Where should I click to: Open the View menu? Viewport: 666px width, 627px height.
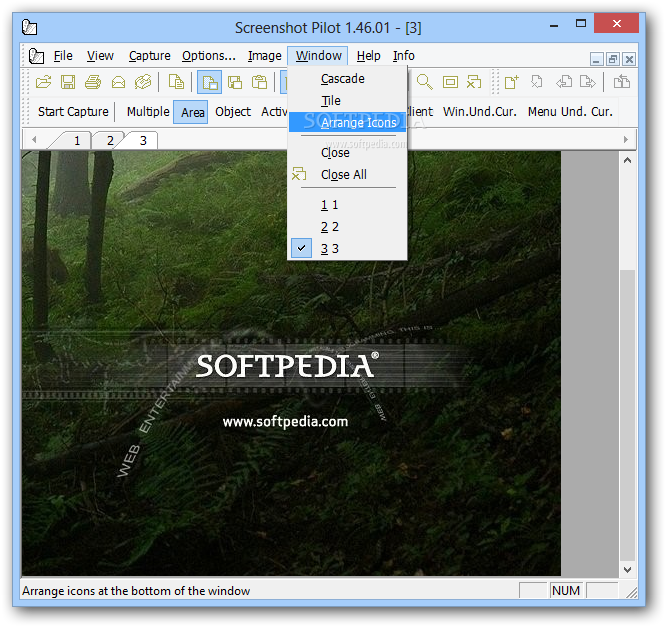coord(100,56)
